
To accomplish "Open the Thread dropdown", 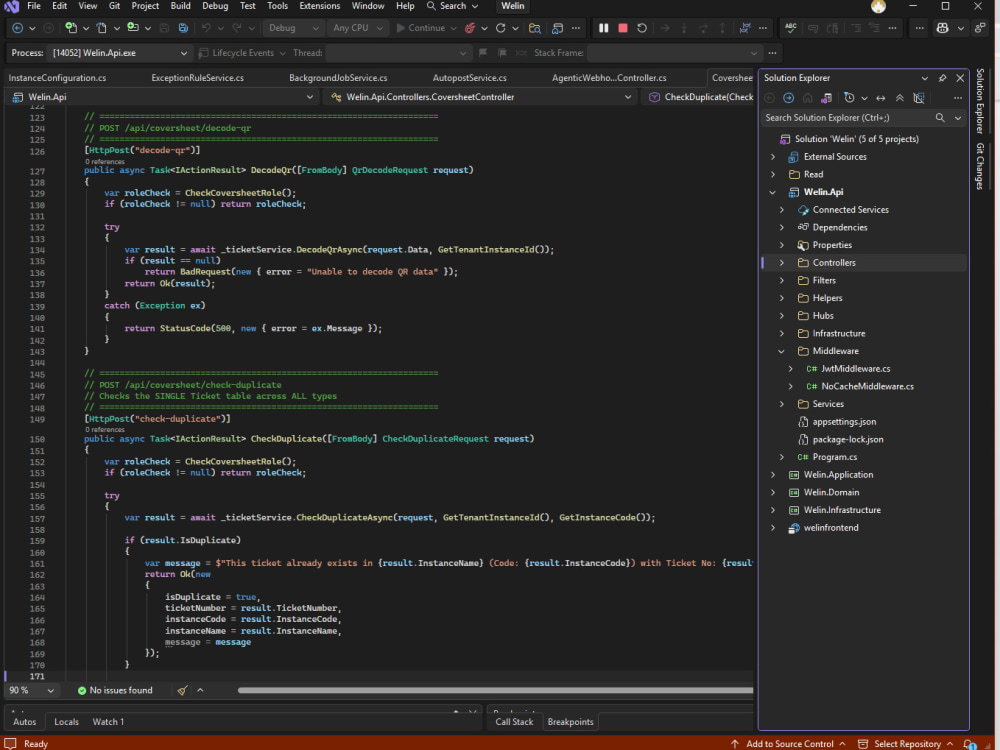I will coord(398,53).
